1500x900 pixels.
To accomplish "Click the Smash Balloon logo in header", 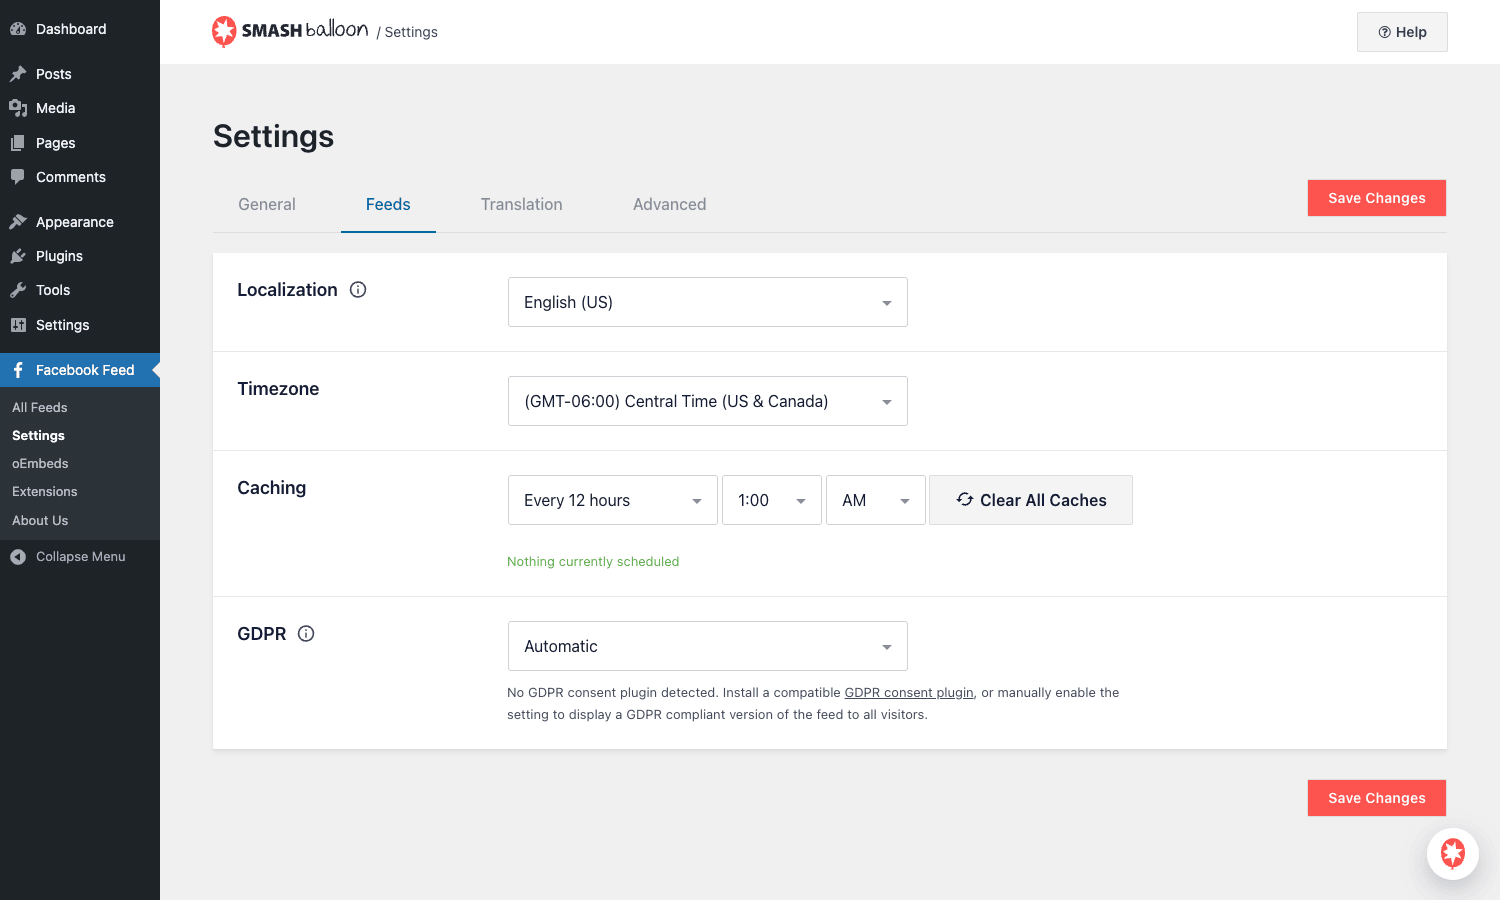I will (x=290, y=31).
